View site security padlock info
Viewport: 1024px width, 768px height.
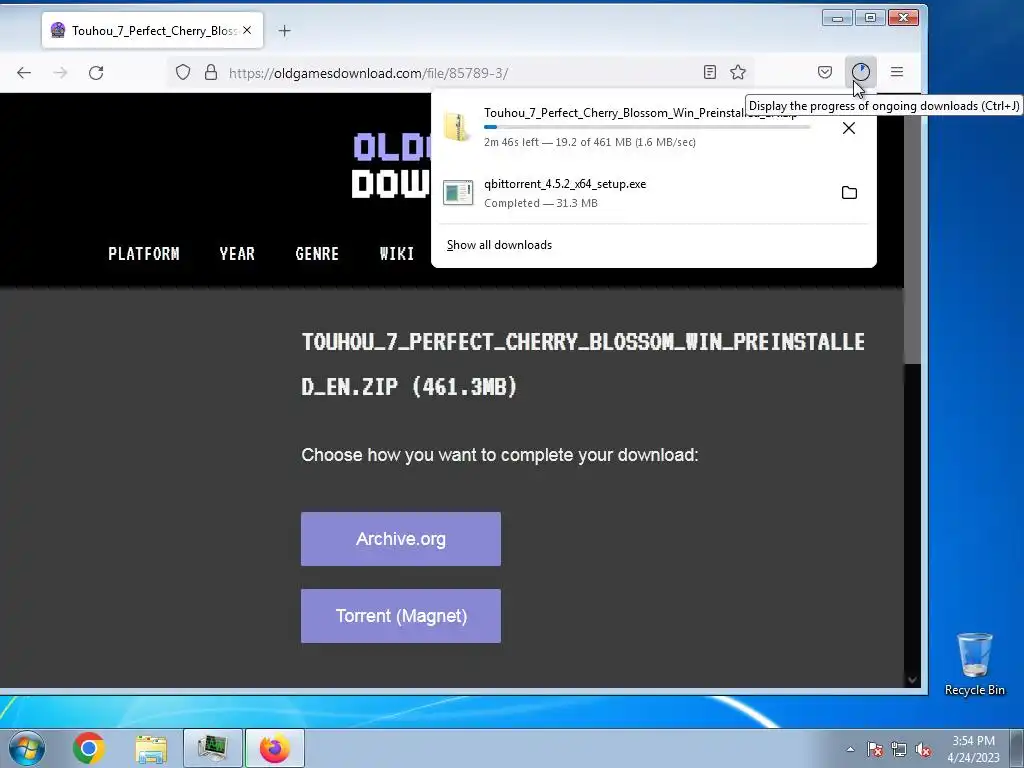(211, 72)
